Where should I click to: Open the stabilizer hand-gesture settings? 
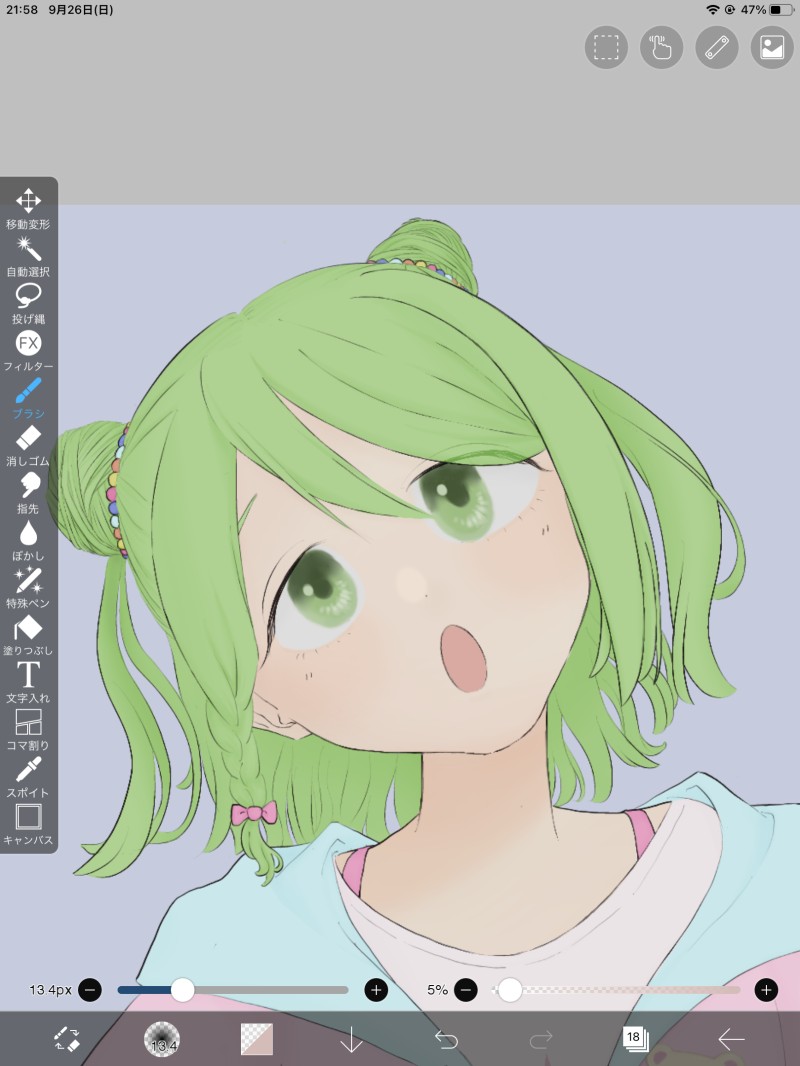[661, 48]
